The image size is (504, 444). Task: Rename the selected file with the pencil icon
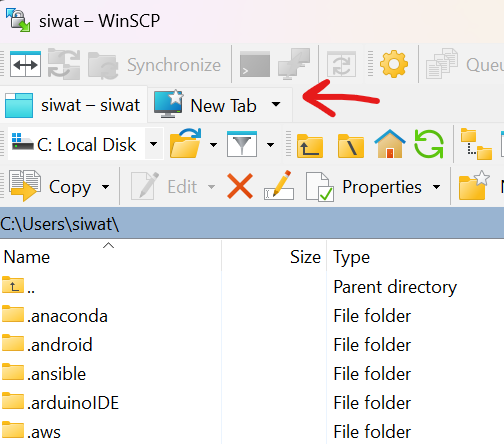pos(279,185)
